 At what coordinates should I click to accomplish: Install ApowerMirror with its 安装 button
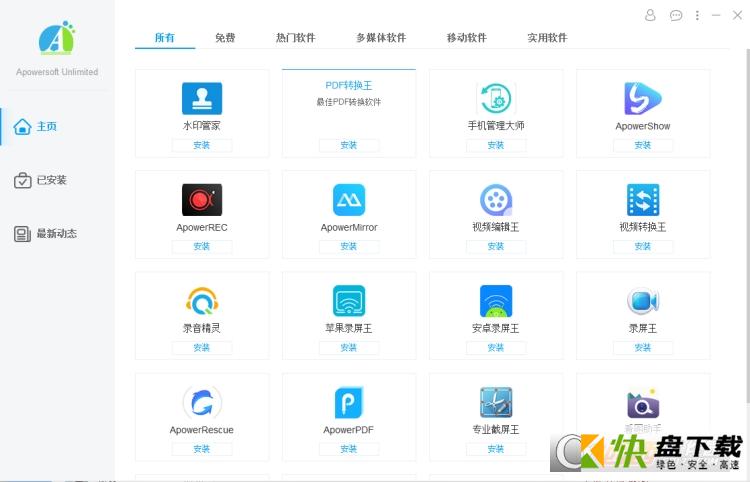point(349,247)
